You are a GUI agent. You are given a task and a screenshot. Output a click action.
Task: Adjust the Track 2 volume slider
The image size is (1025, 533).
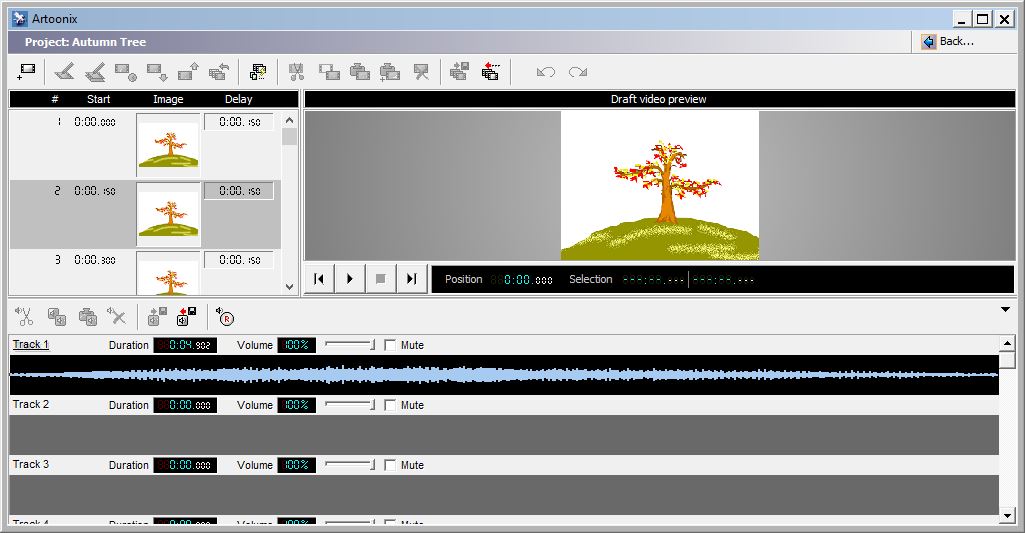(350, 405)
